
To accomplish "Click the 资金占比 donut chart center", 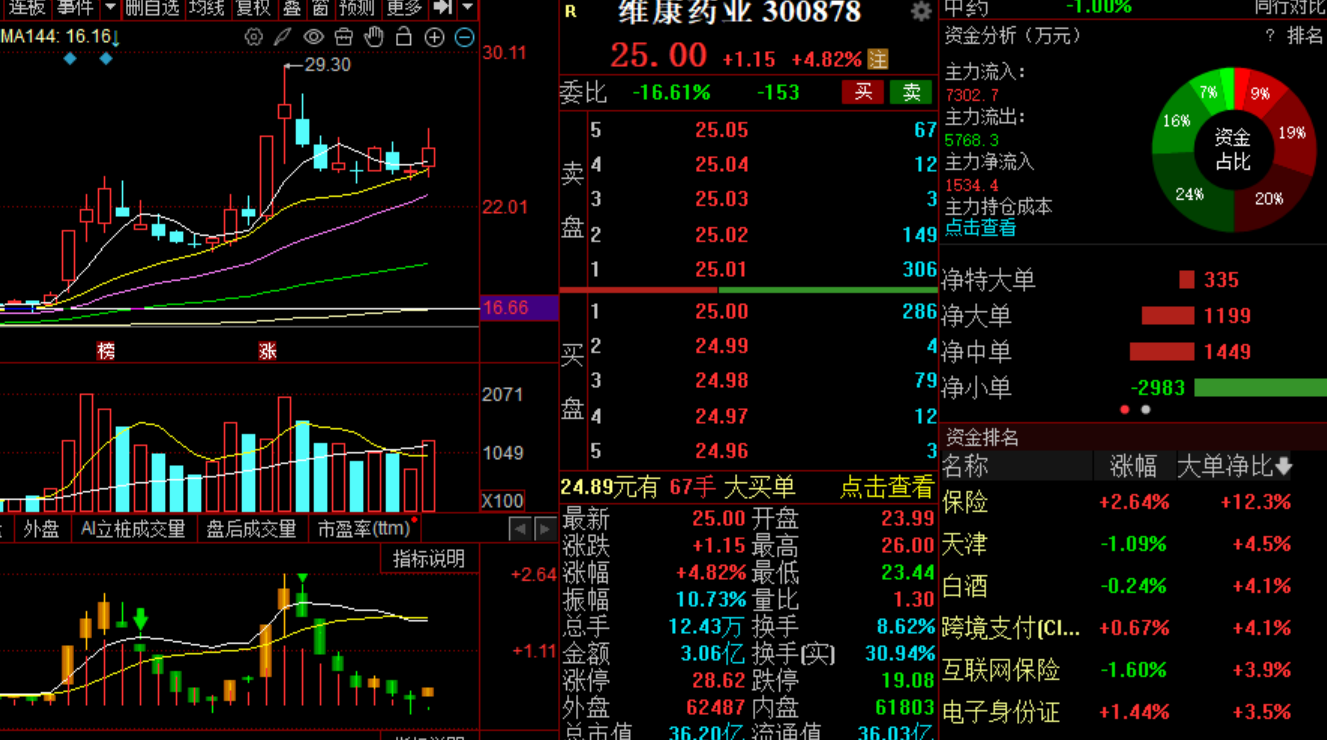I will (1233, 149).
